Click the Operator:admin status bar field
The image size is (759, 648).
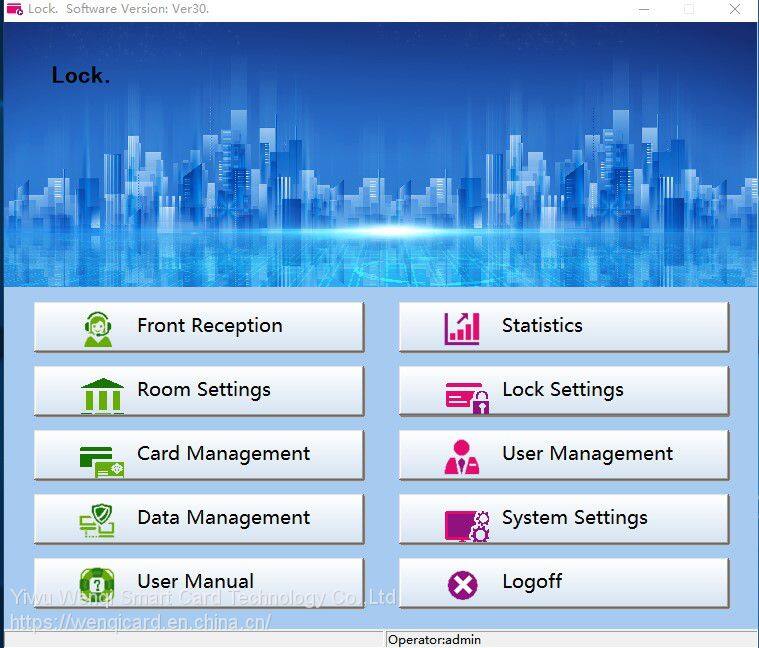click(x=434, y=639)
